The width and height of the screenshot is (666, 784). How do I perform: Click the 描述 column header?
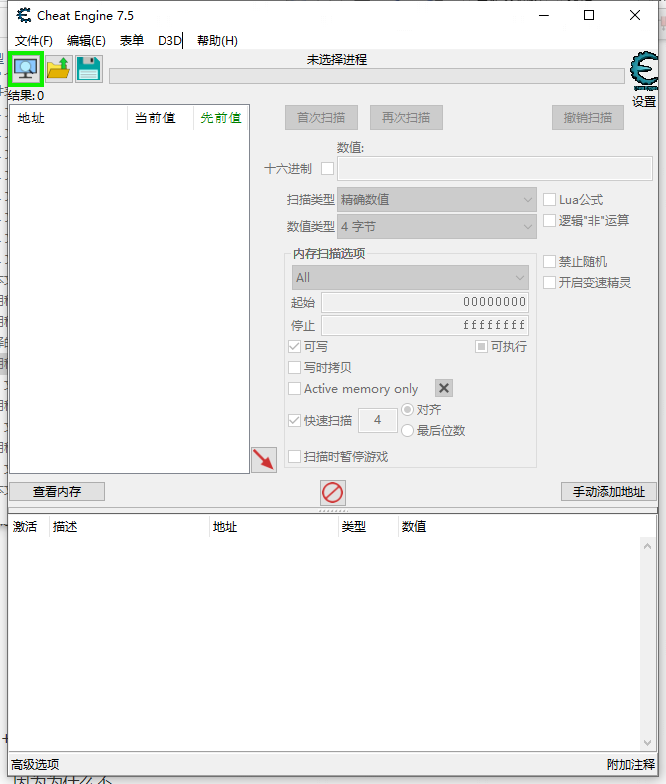pyautogui.click(x=129, y=526)
